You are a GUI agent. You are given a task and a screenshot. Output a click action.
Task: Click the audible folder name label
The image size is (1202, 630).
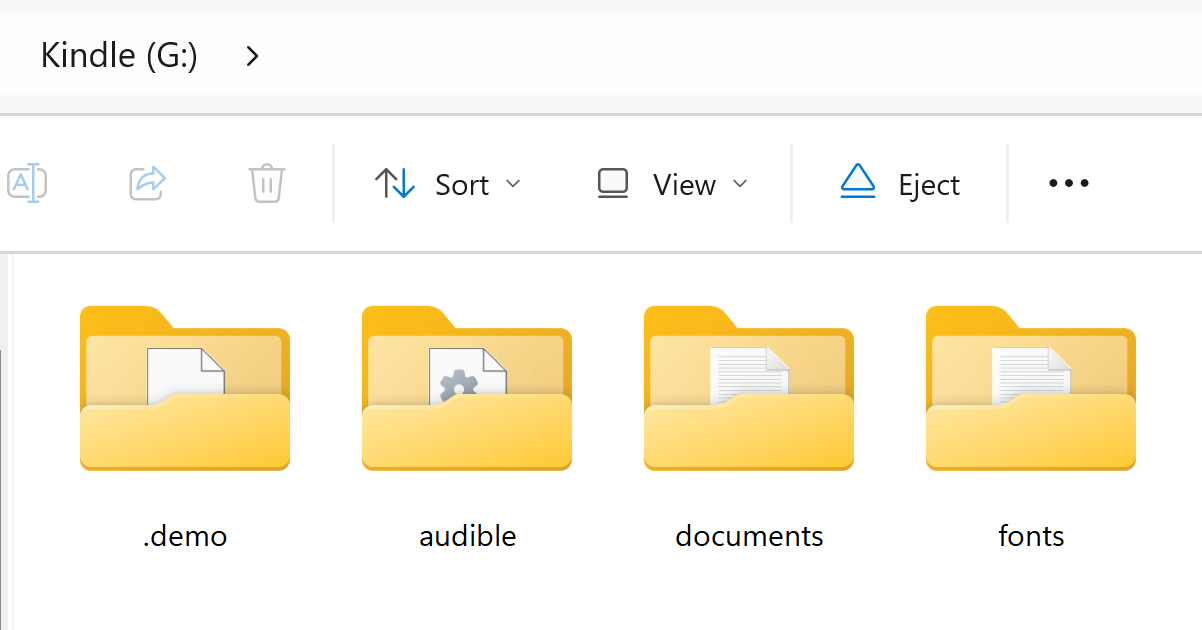click(468, 536)
